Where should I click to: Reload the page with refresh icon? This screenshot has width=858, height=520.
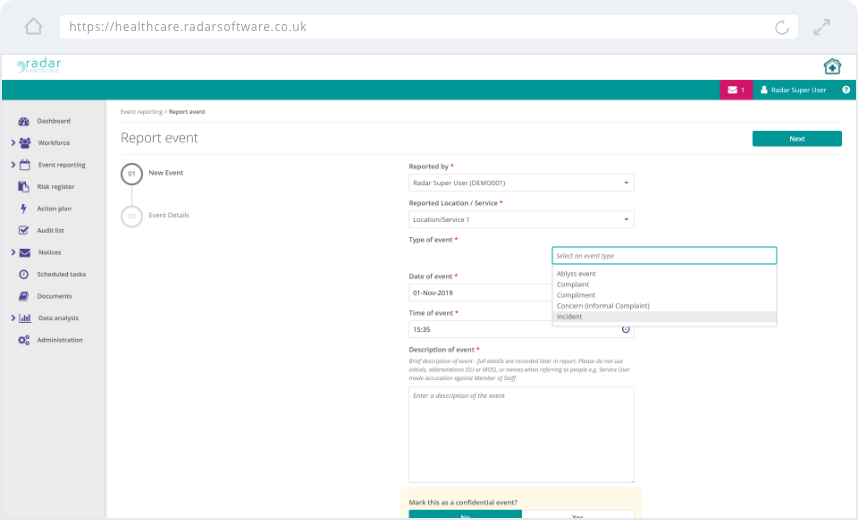point(782,27)
